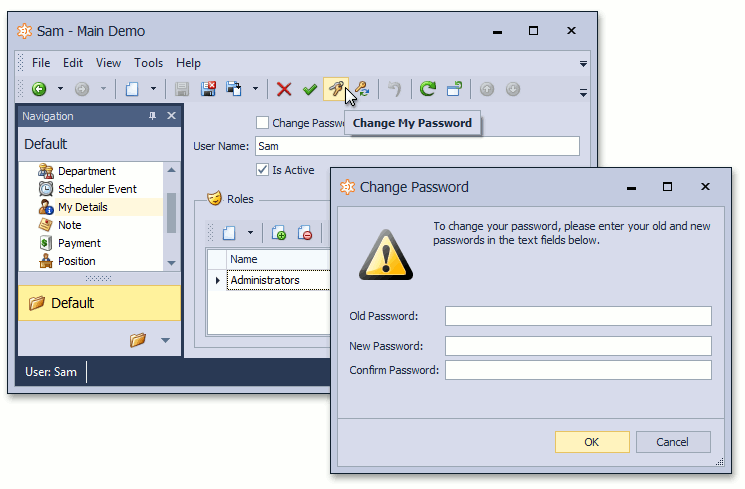Image resolution: width=745 pixels, height=489 pixels.
Task: Click the New document icon in main toolbar
Action: tap(132, 89)
